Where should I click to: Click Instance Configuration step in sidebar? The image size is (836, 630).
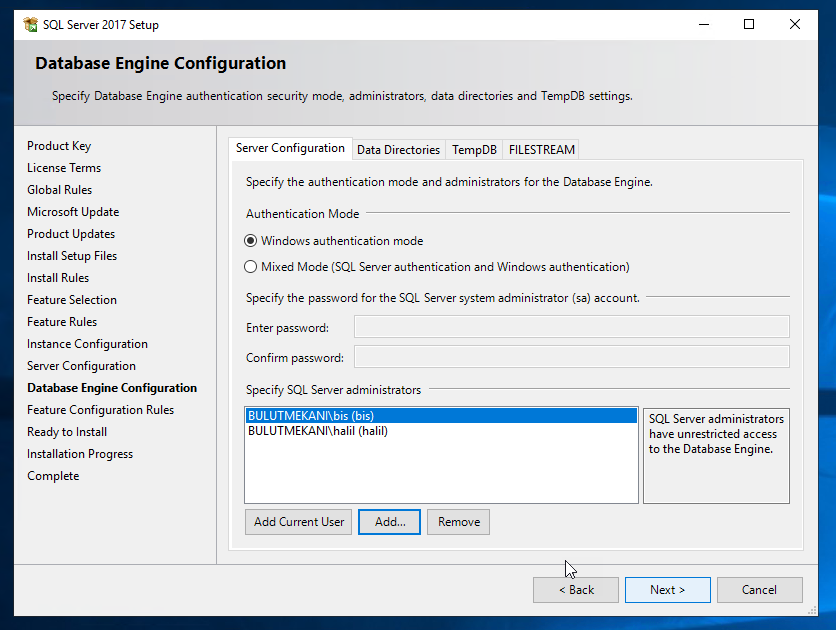click(x=87, y=344)
